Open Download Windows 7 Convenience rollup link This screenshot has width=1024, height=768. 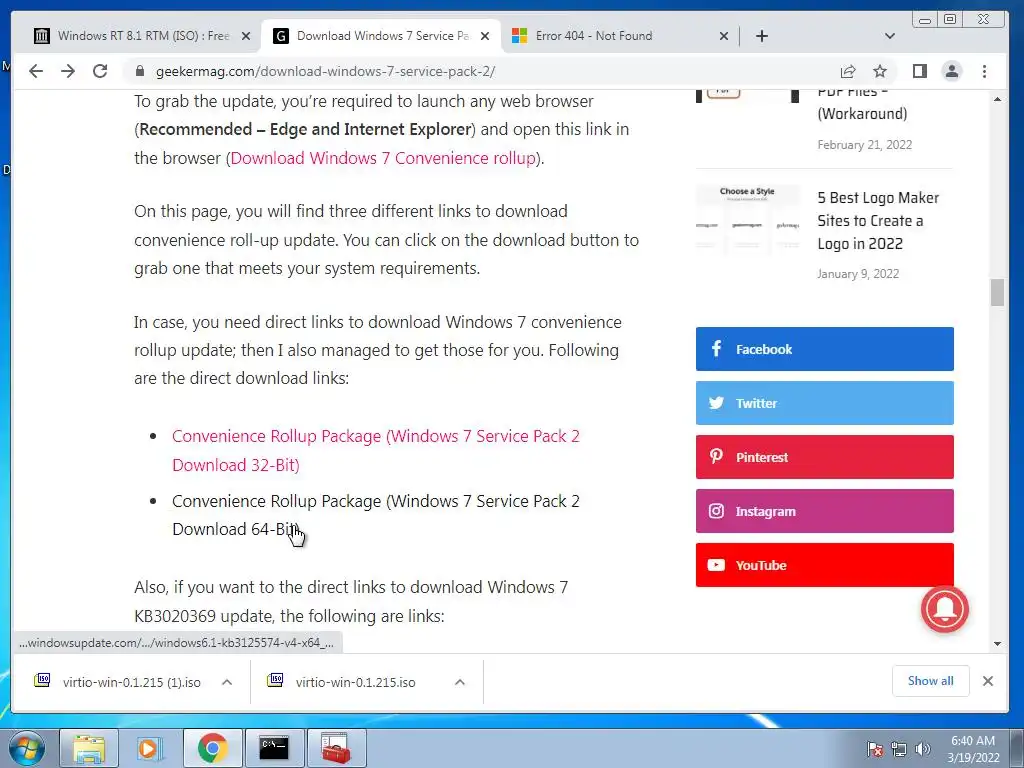tap(383, 158)
